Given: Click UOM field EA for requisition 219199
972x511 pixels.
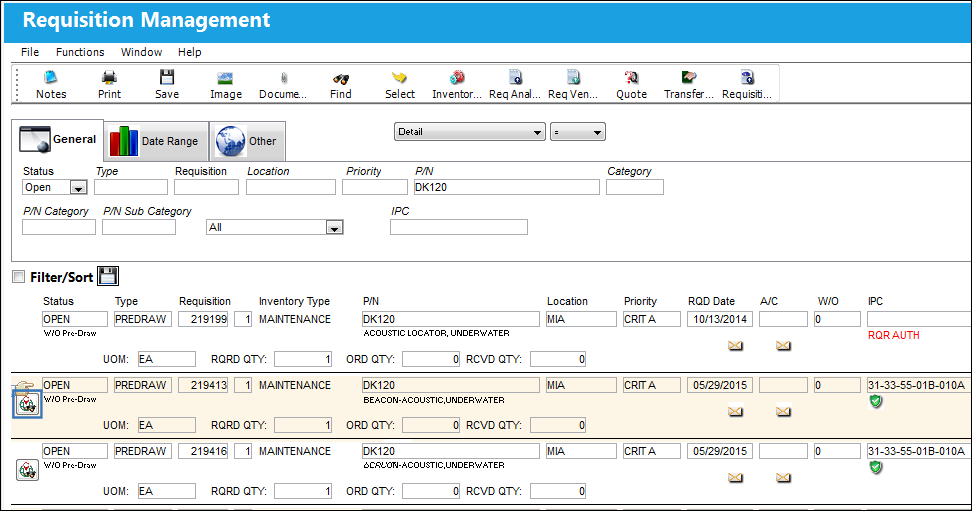Looking at the screenshot, I should coord(167,359).
